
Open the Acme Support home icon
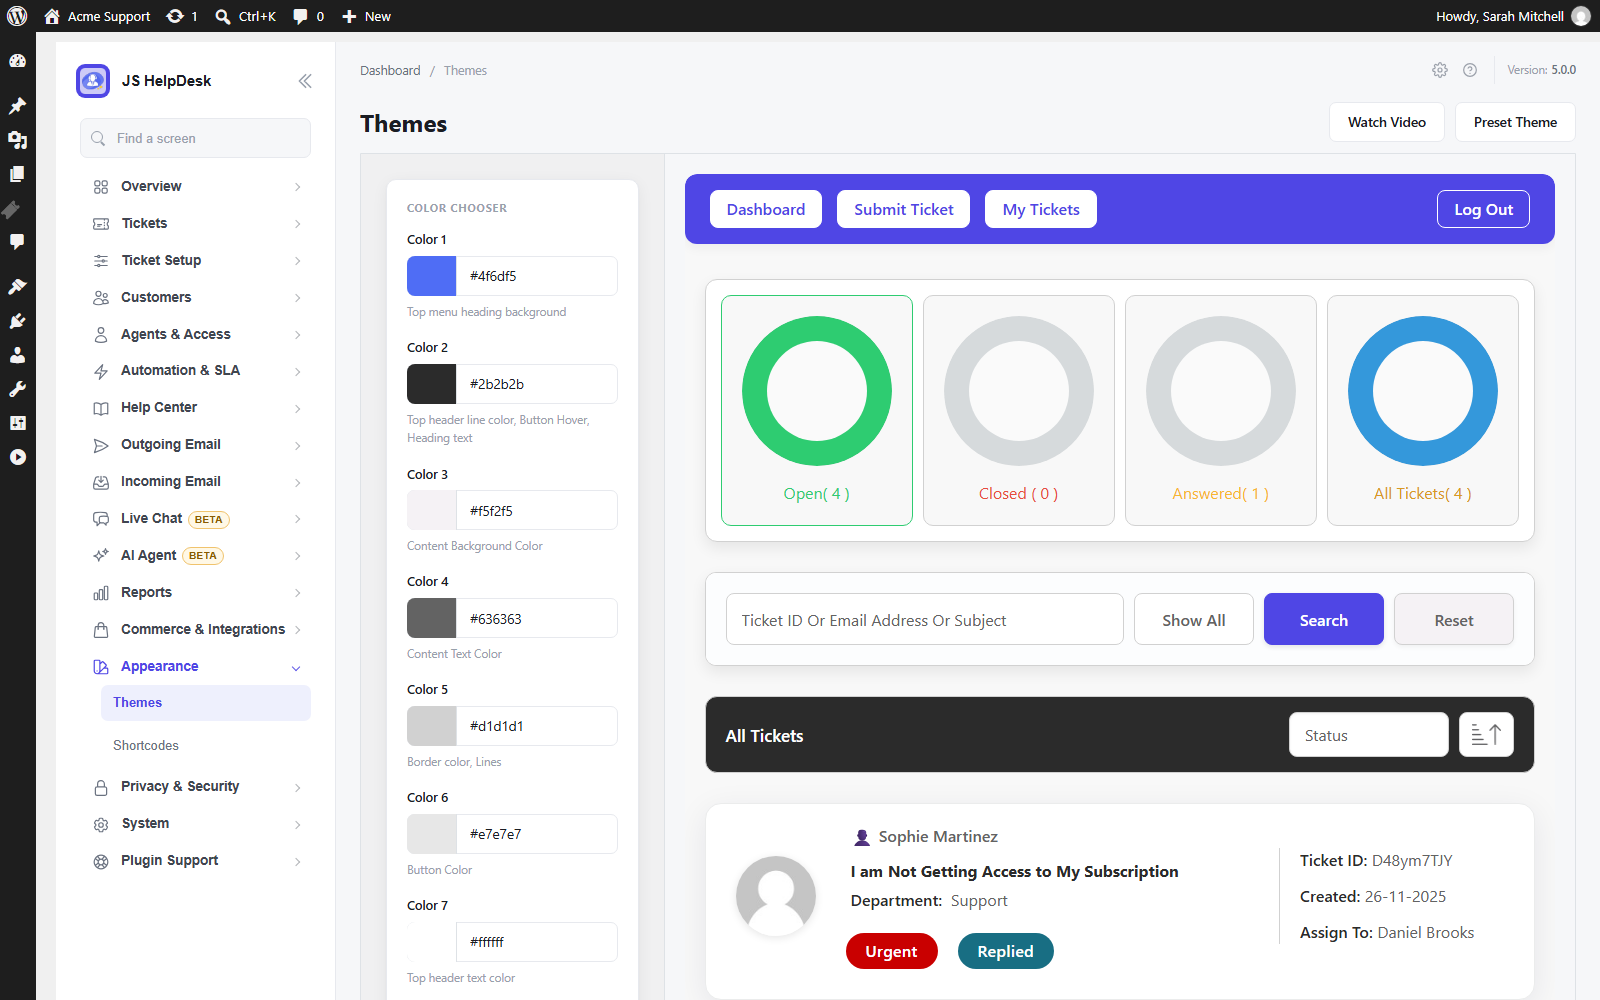click(x=52, y=16)
